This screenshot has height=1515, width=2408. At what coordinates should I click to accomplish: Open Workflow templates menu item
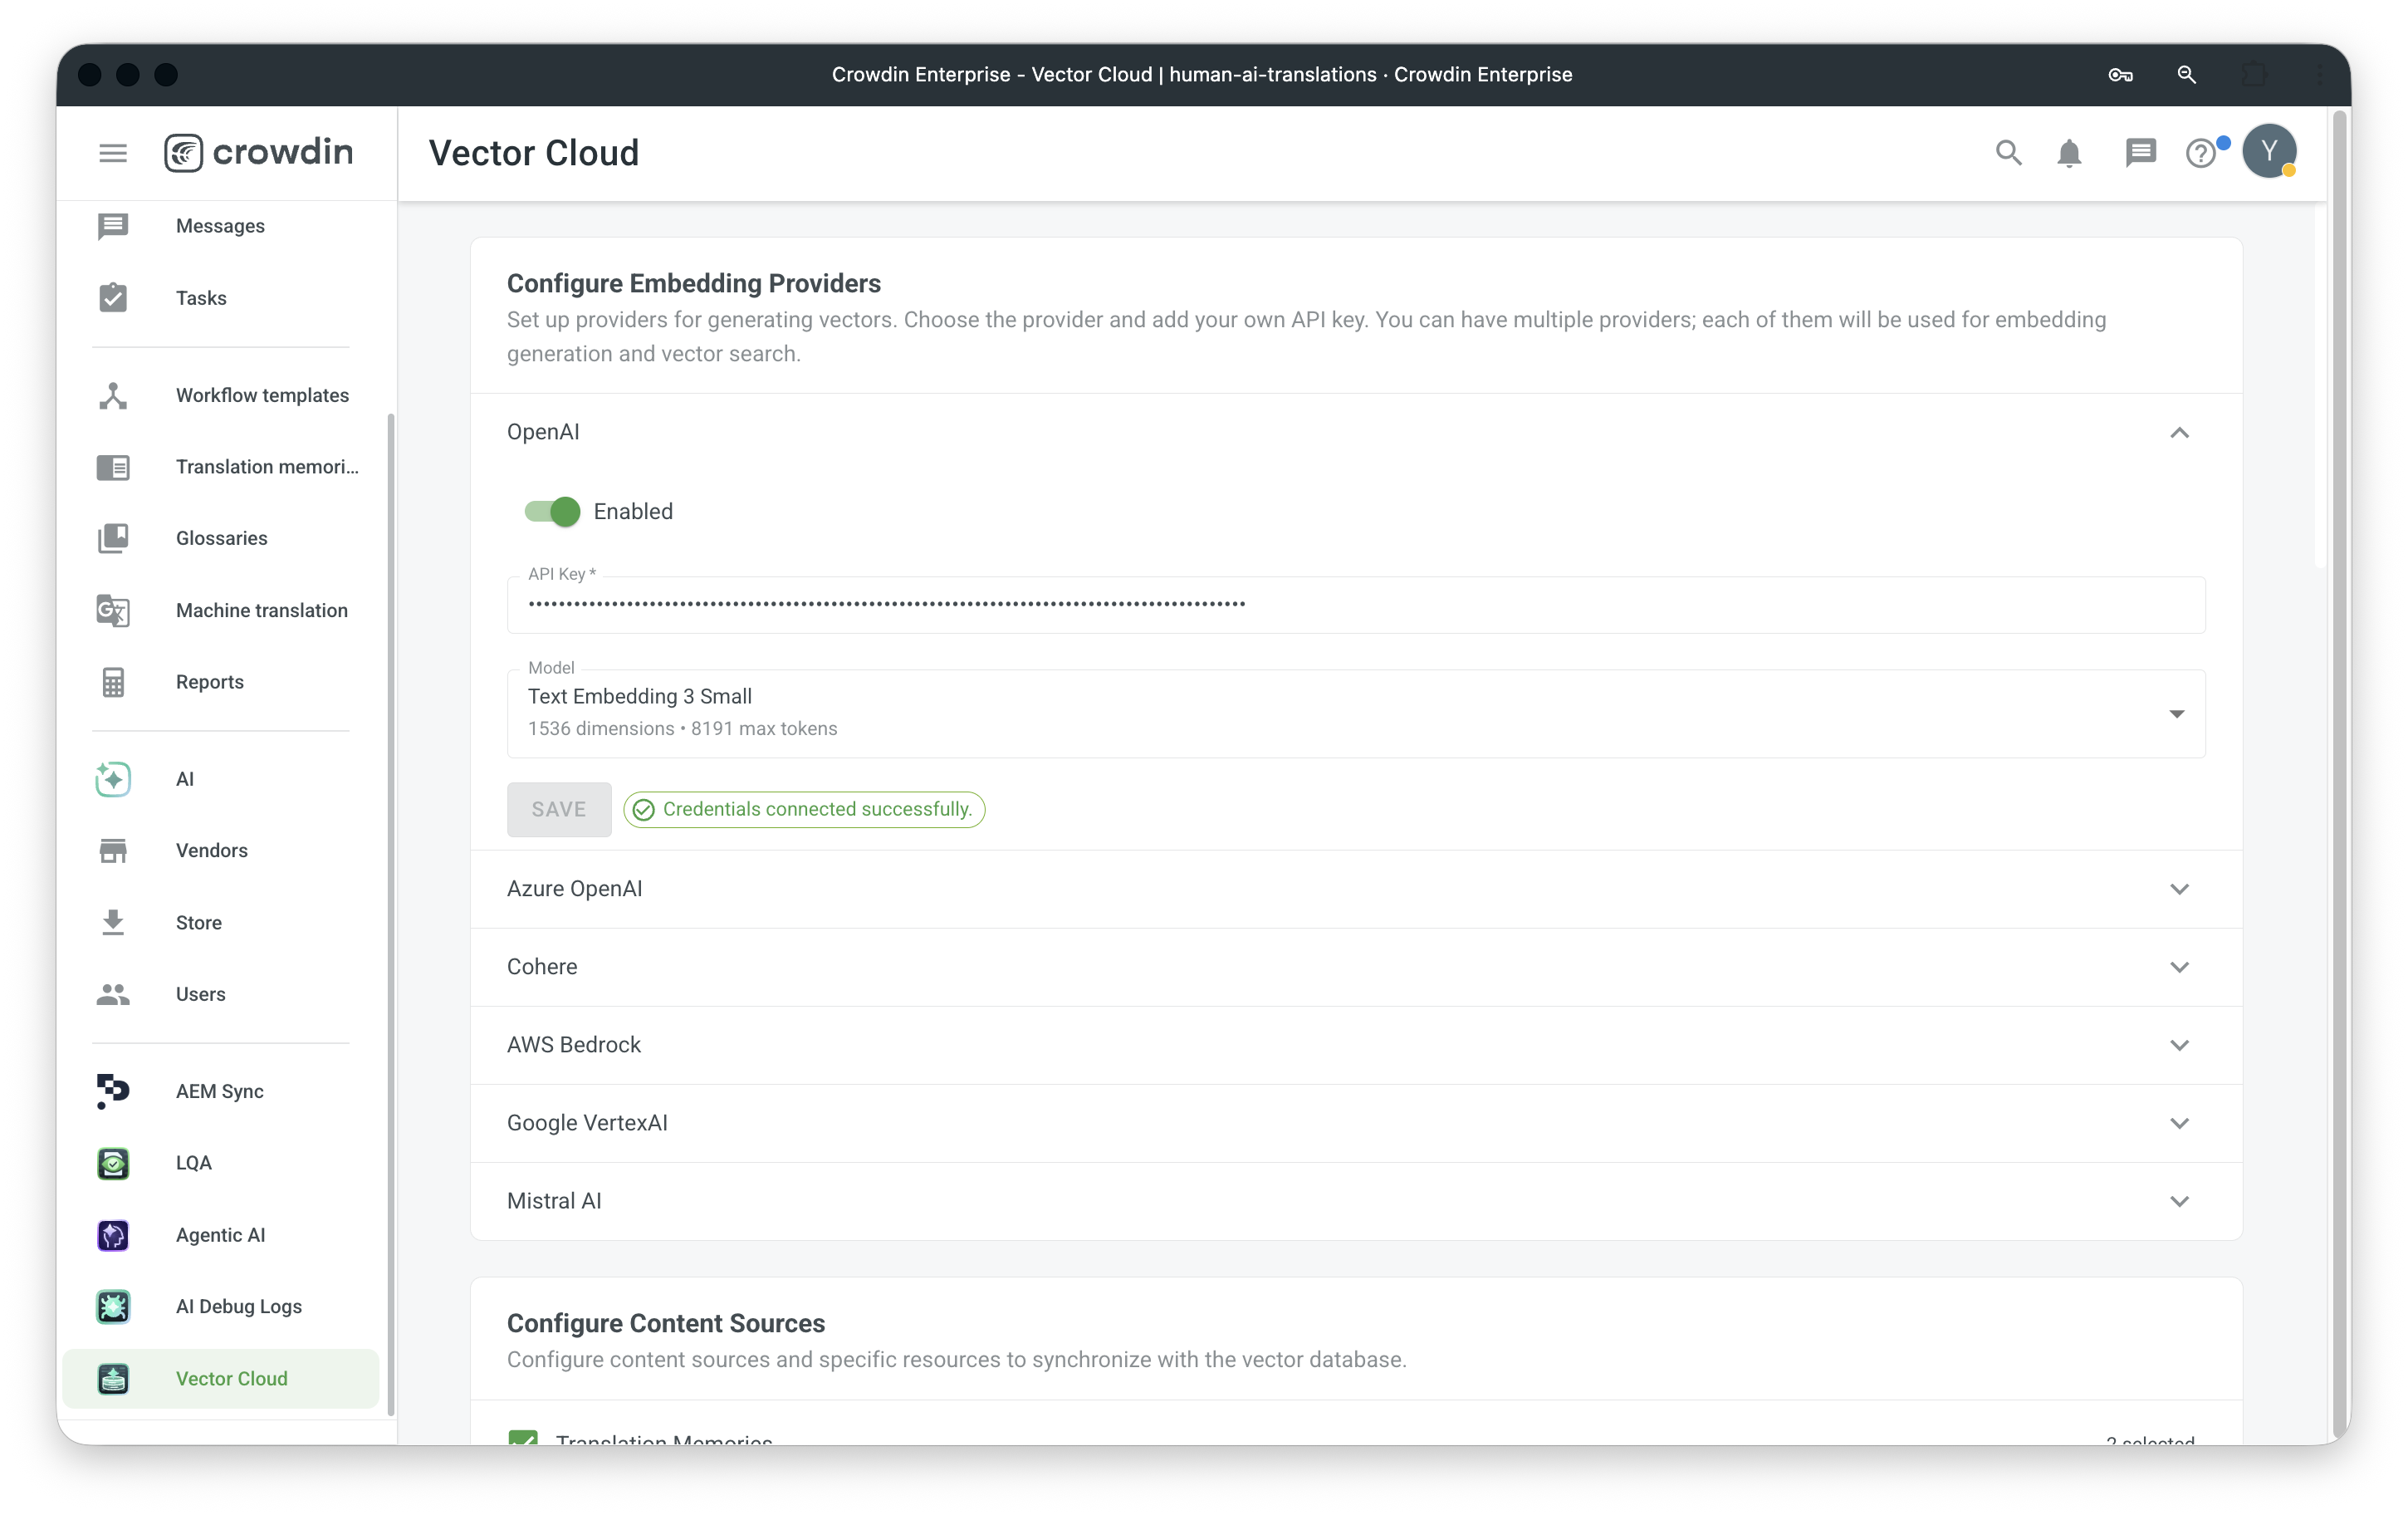coord(262,395)
